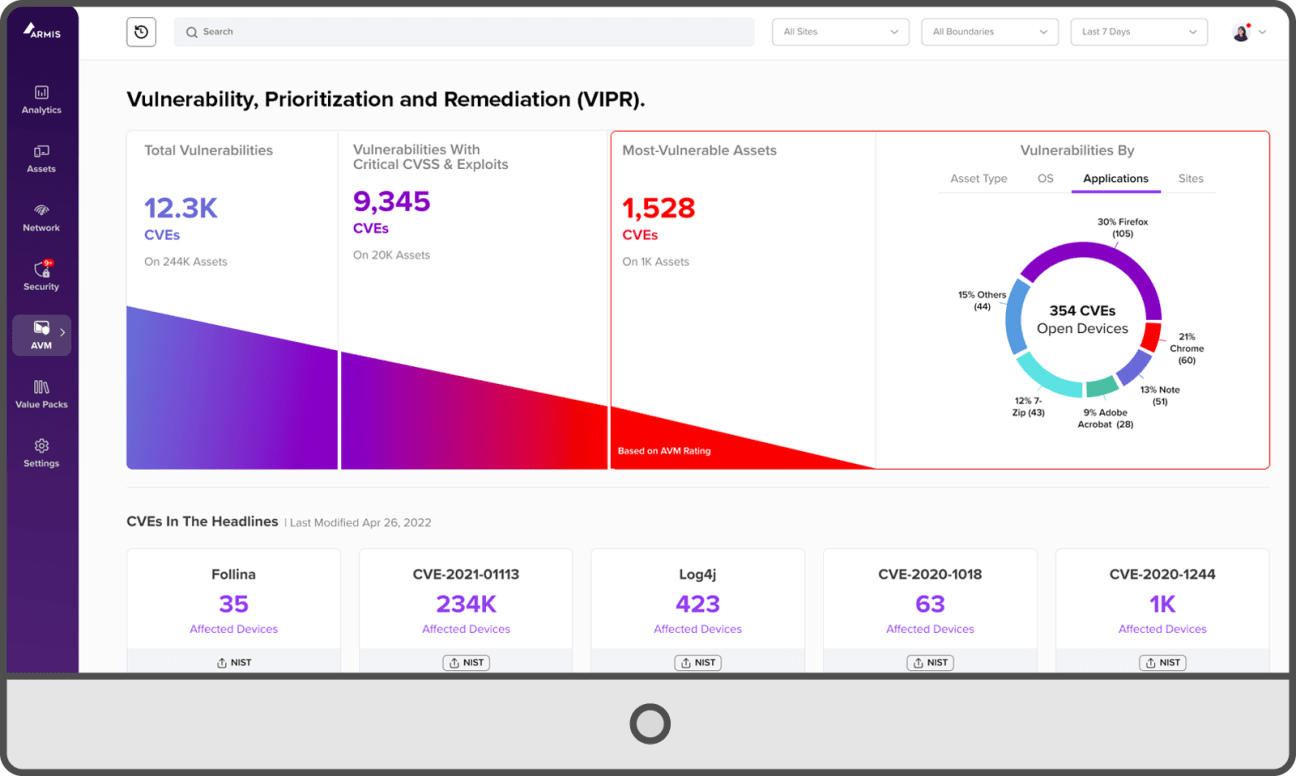Click the 9,345 CVEs value
The width and height of the screenshot is (1296, 776).
[x=392, y=202]
